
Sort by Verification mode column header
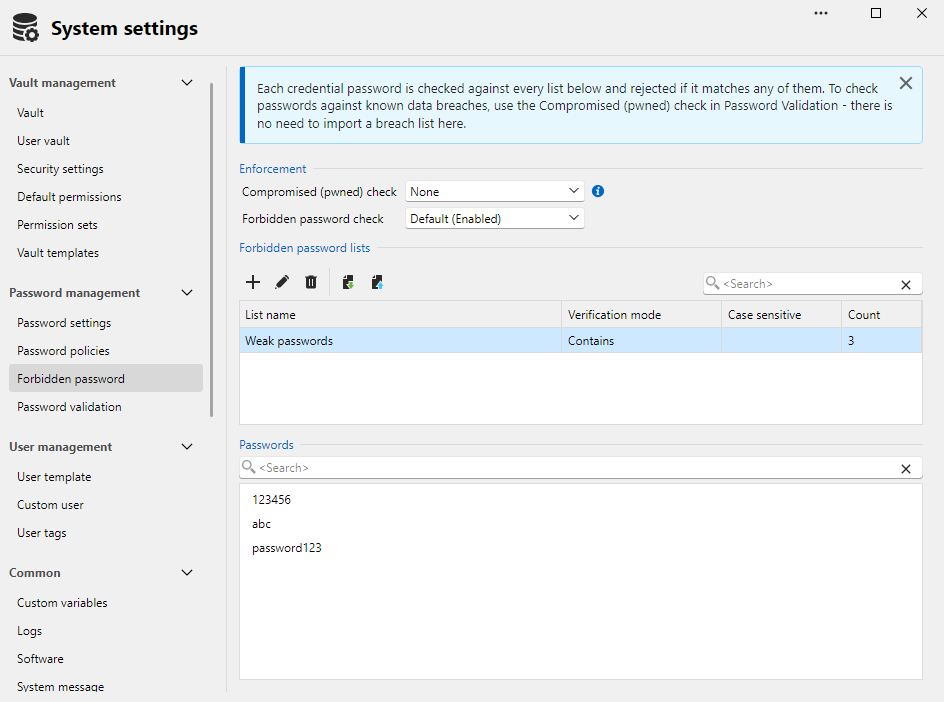[642, 314]
